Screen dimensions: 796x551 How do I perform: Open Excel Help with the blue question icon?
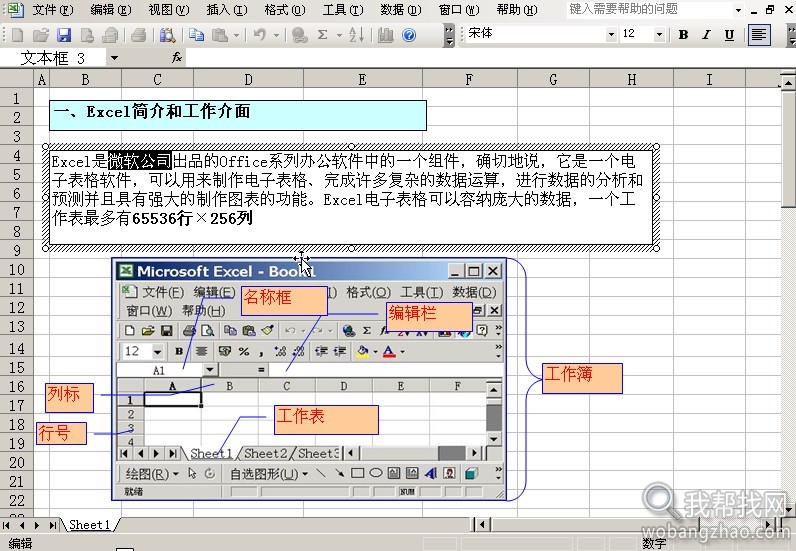click(x=409, y=35)
